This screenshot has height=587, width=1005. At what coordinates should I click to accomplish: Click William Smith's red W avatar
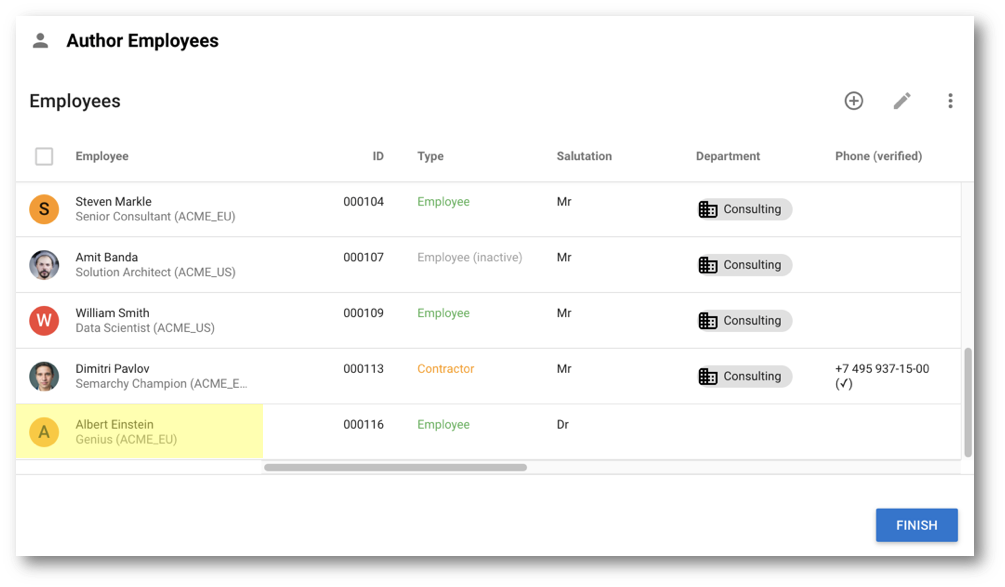click(x=44, y=320)
